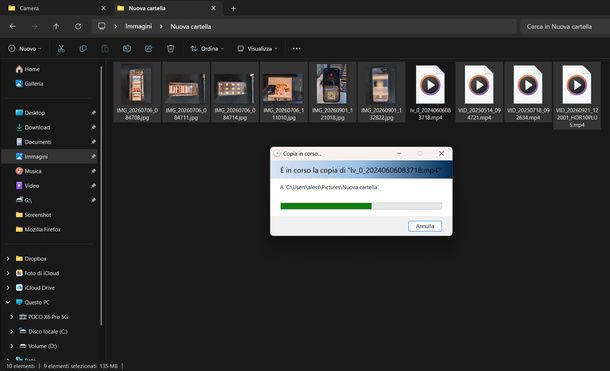Open Screenshot folder in the sidebar
Screen dimensions: 610x371
[33, 215]
